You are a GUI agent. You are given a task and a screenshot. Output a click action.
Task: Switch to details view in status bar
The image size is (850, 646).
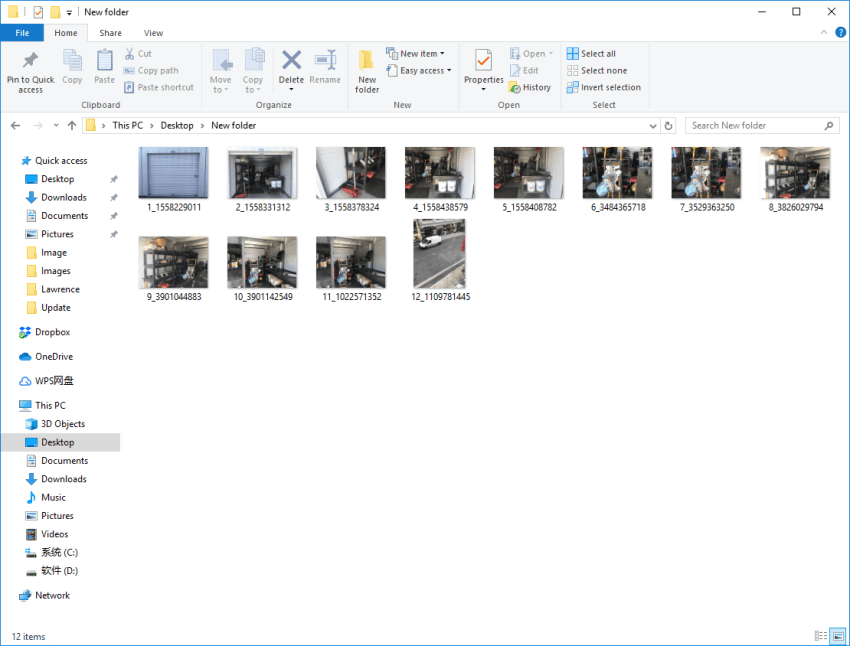coord(820,636)
